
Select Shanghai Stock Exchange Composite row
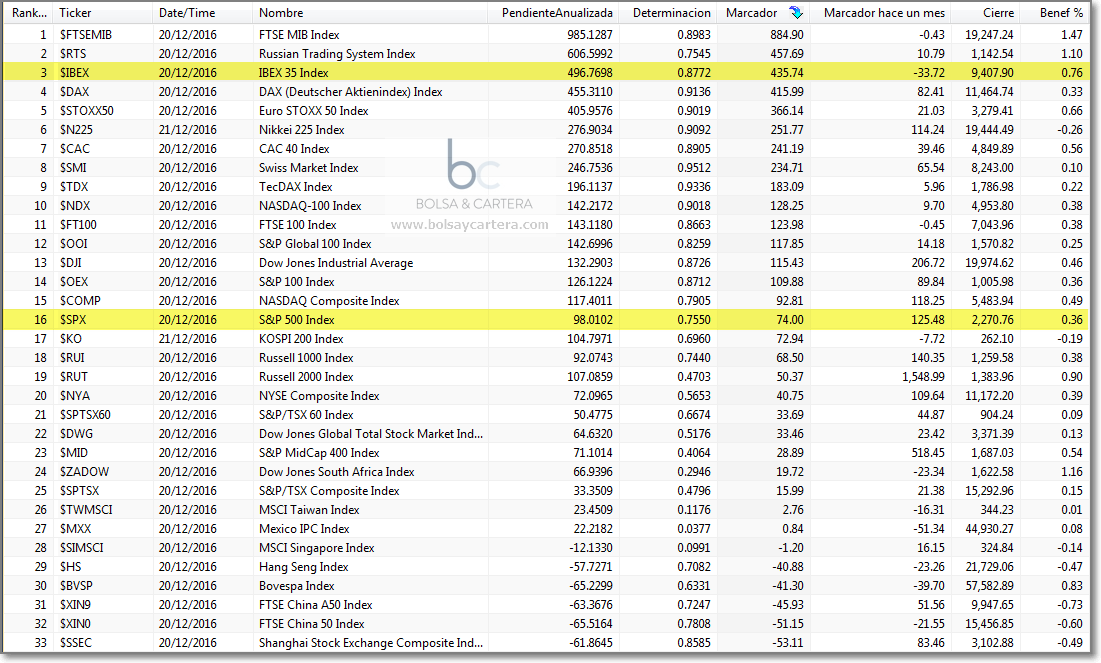[x=546, y=641]
